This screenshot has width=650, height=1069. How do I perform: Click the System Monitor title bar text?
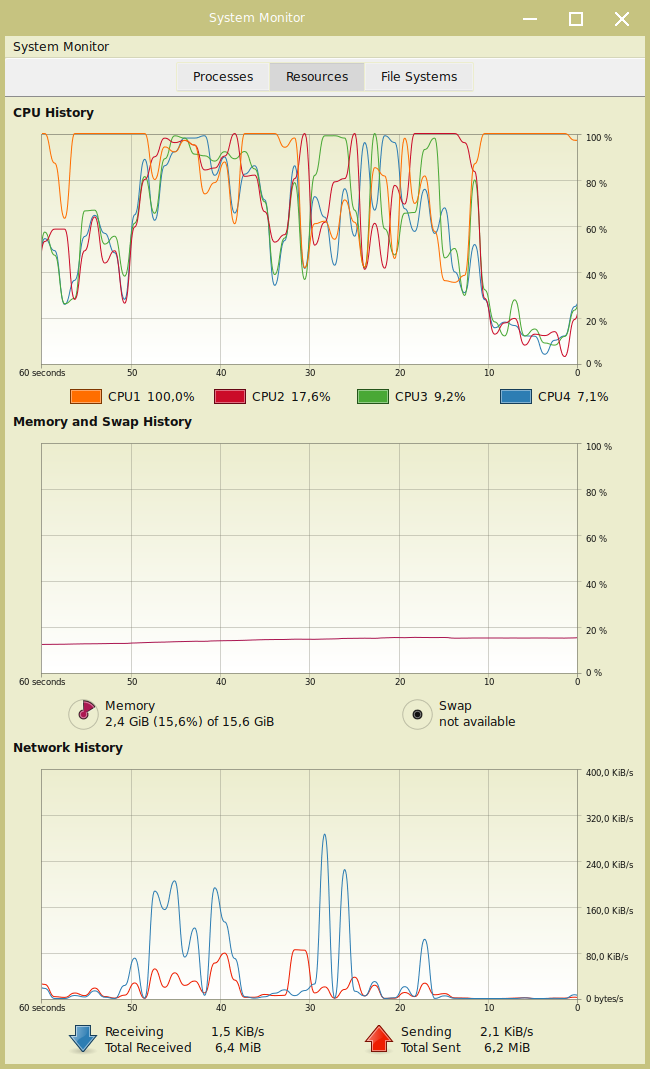(256, 18)
